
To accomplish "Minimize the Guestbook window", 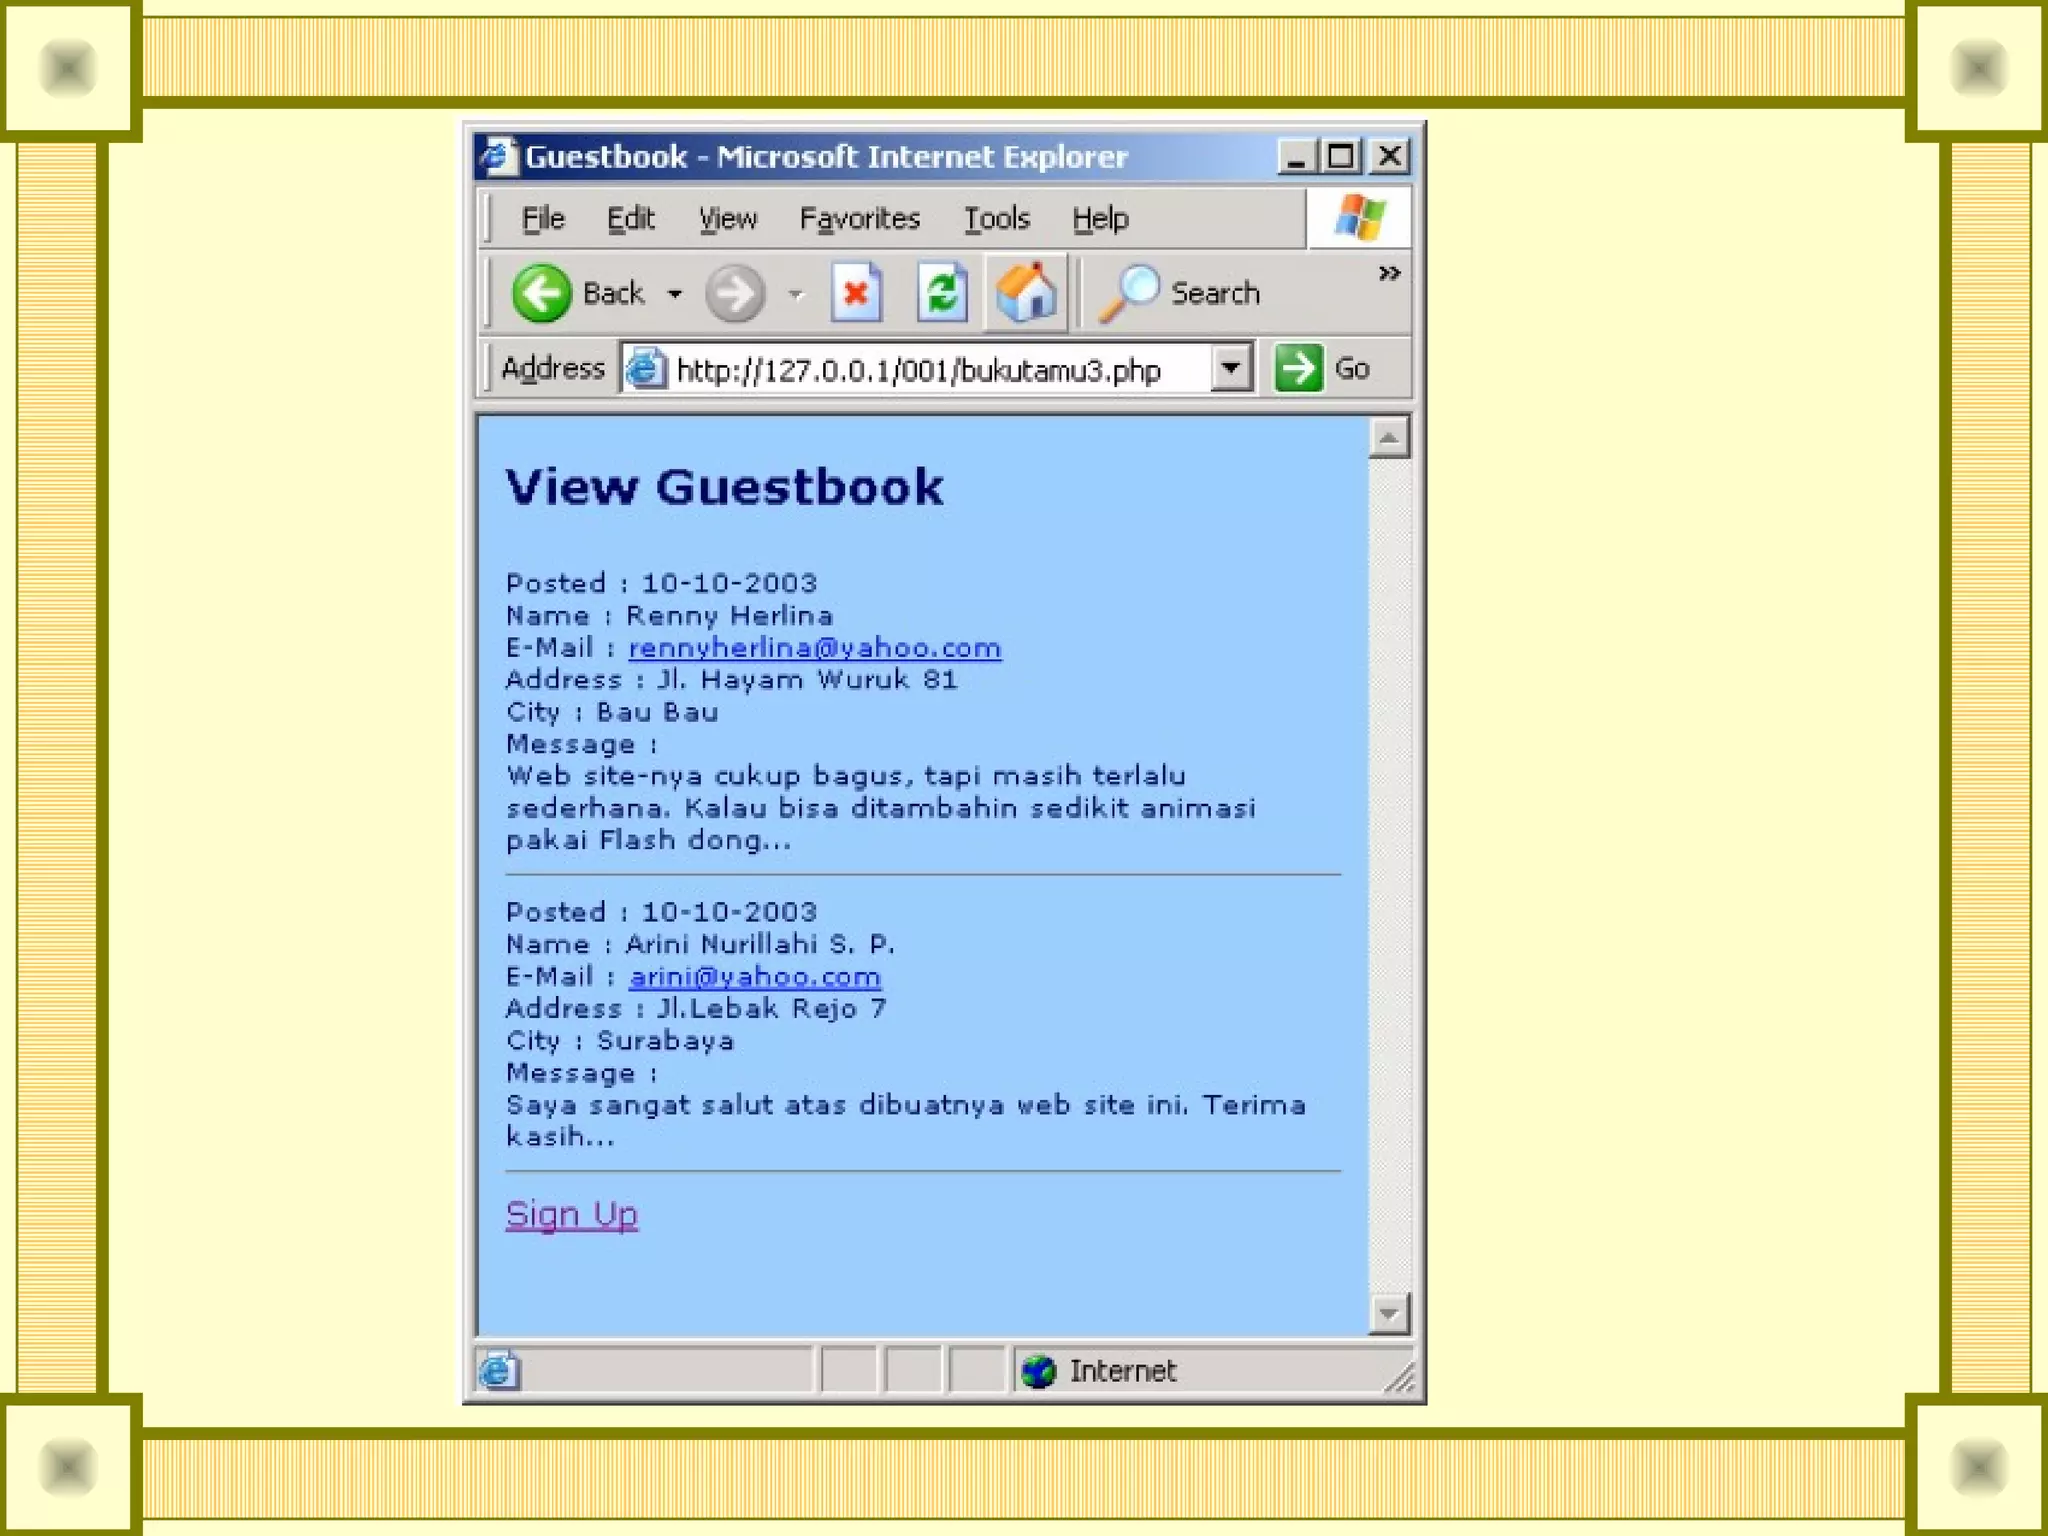I will click(1296, 157).
